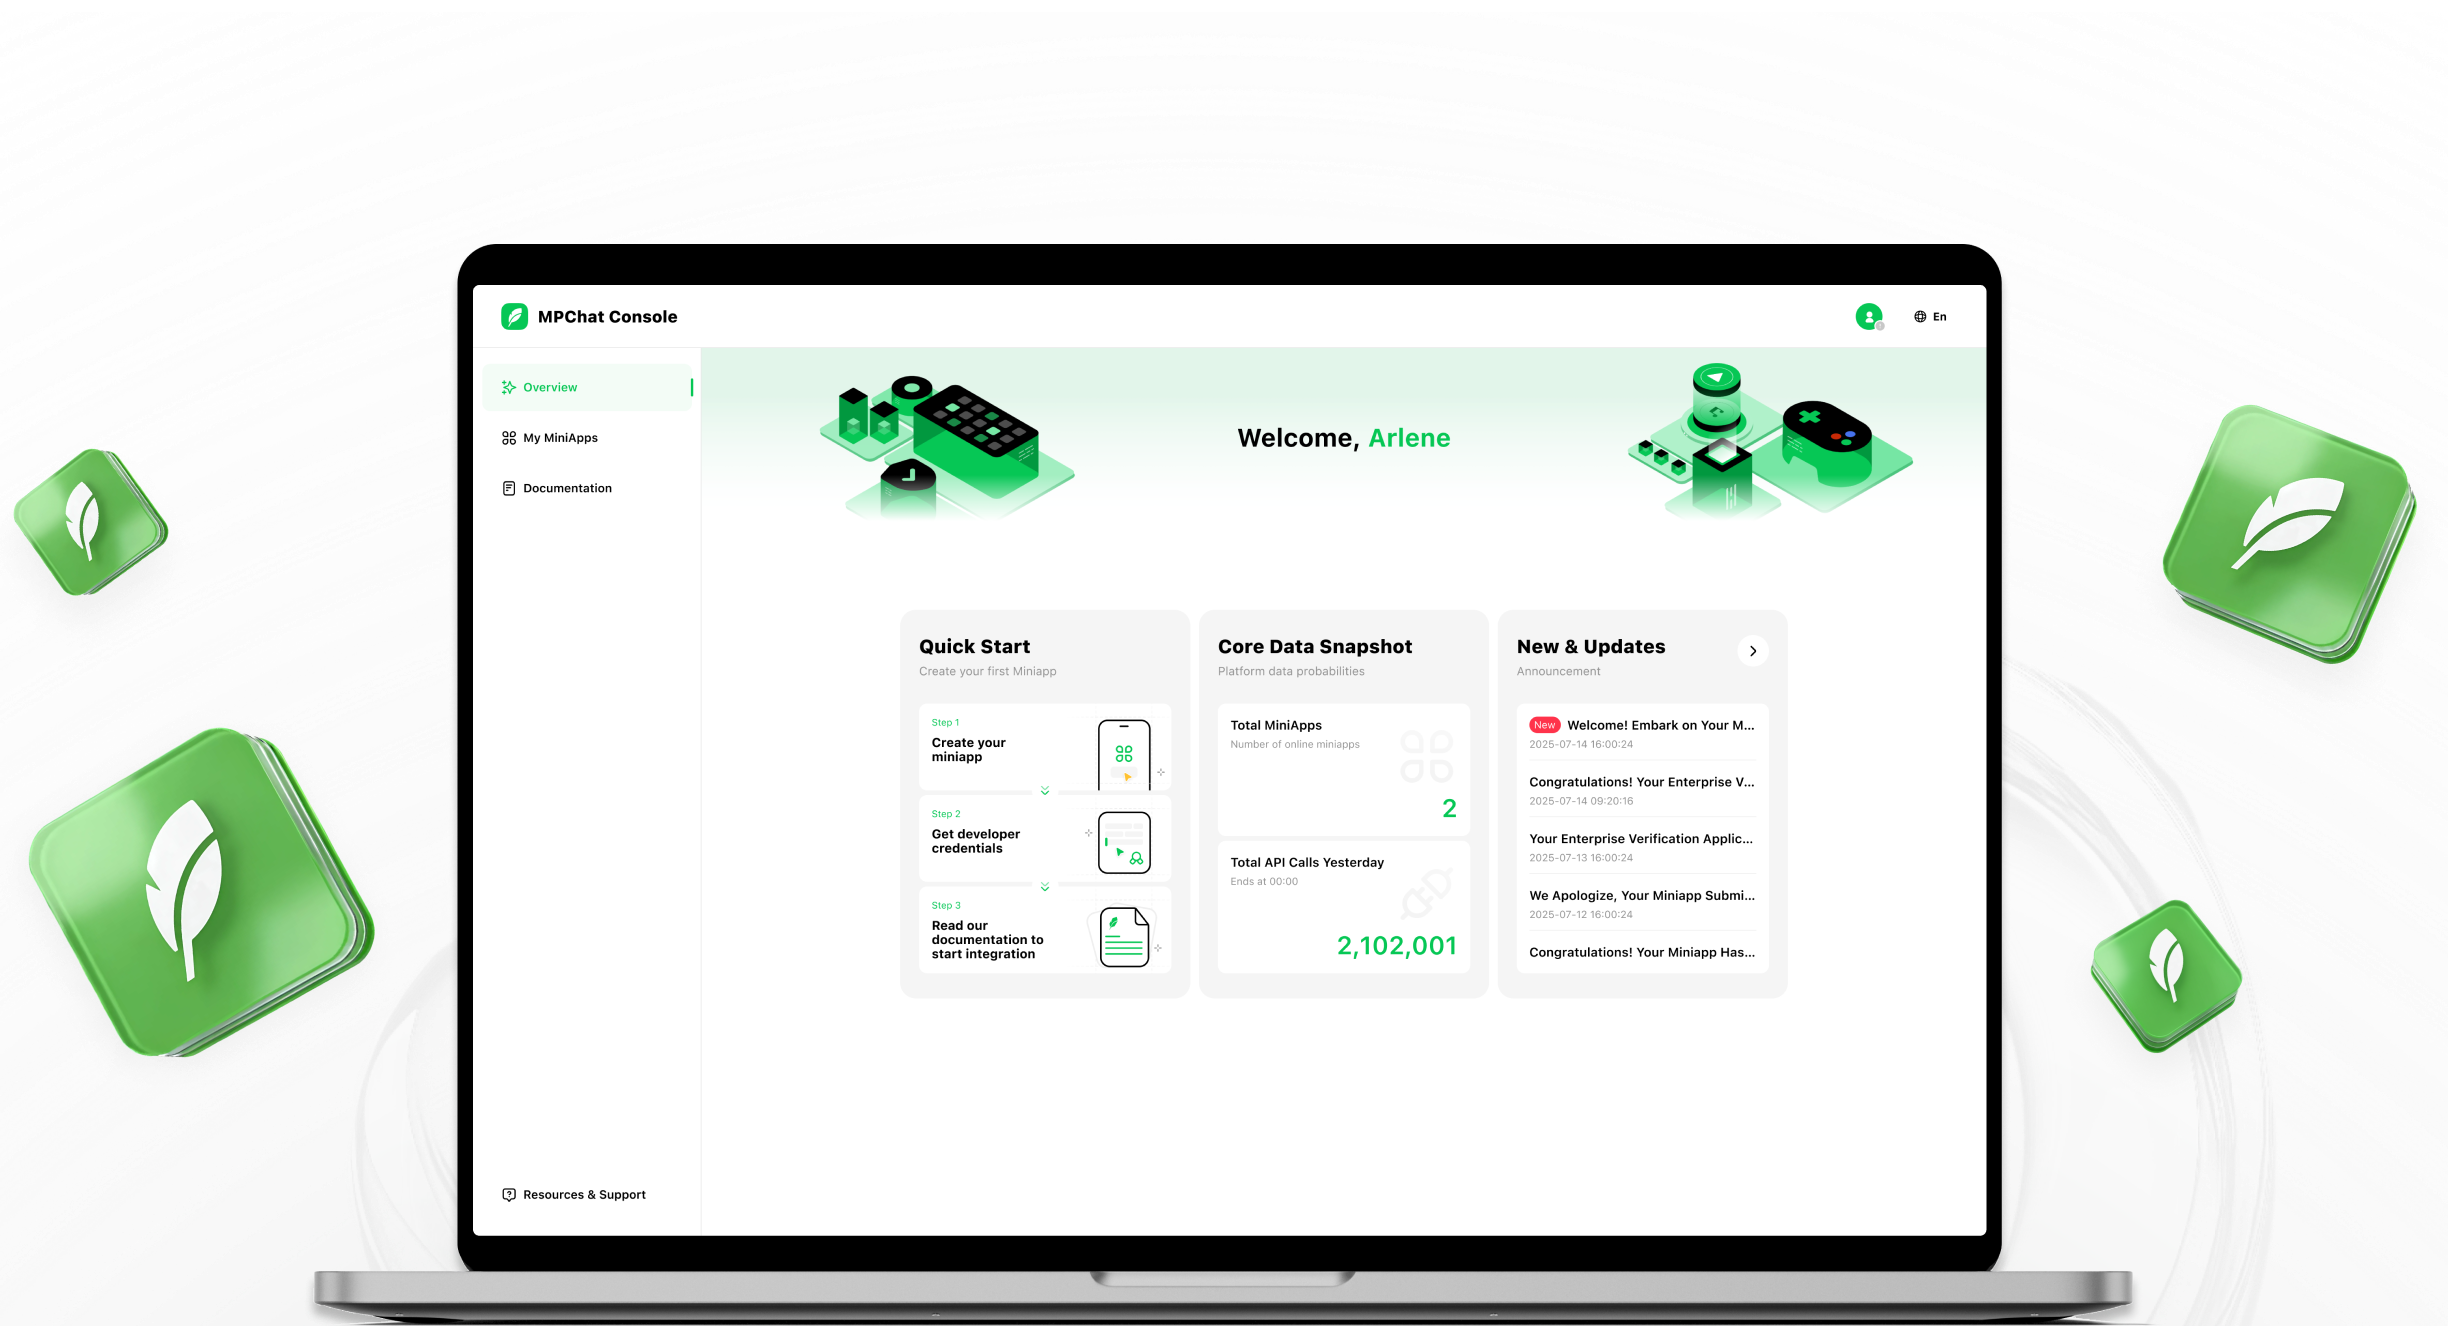Click the Total API Calls Yesterday card
The width and height of the screenshot is (2448, 1326).
pyautogui.click(x=1343, y=906)
